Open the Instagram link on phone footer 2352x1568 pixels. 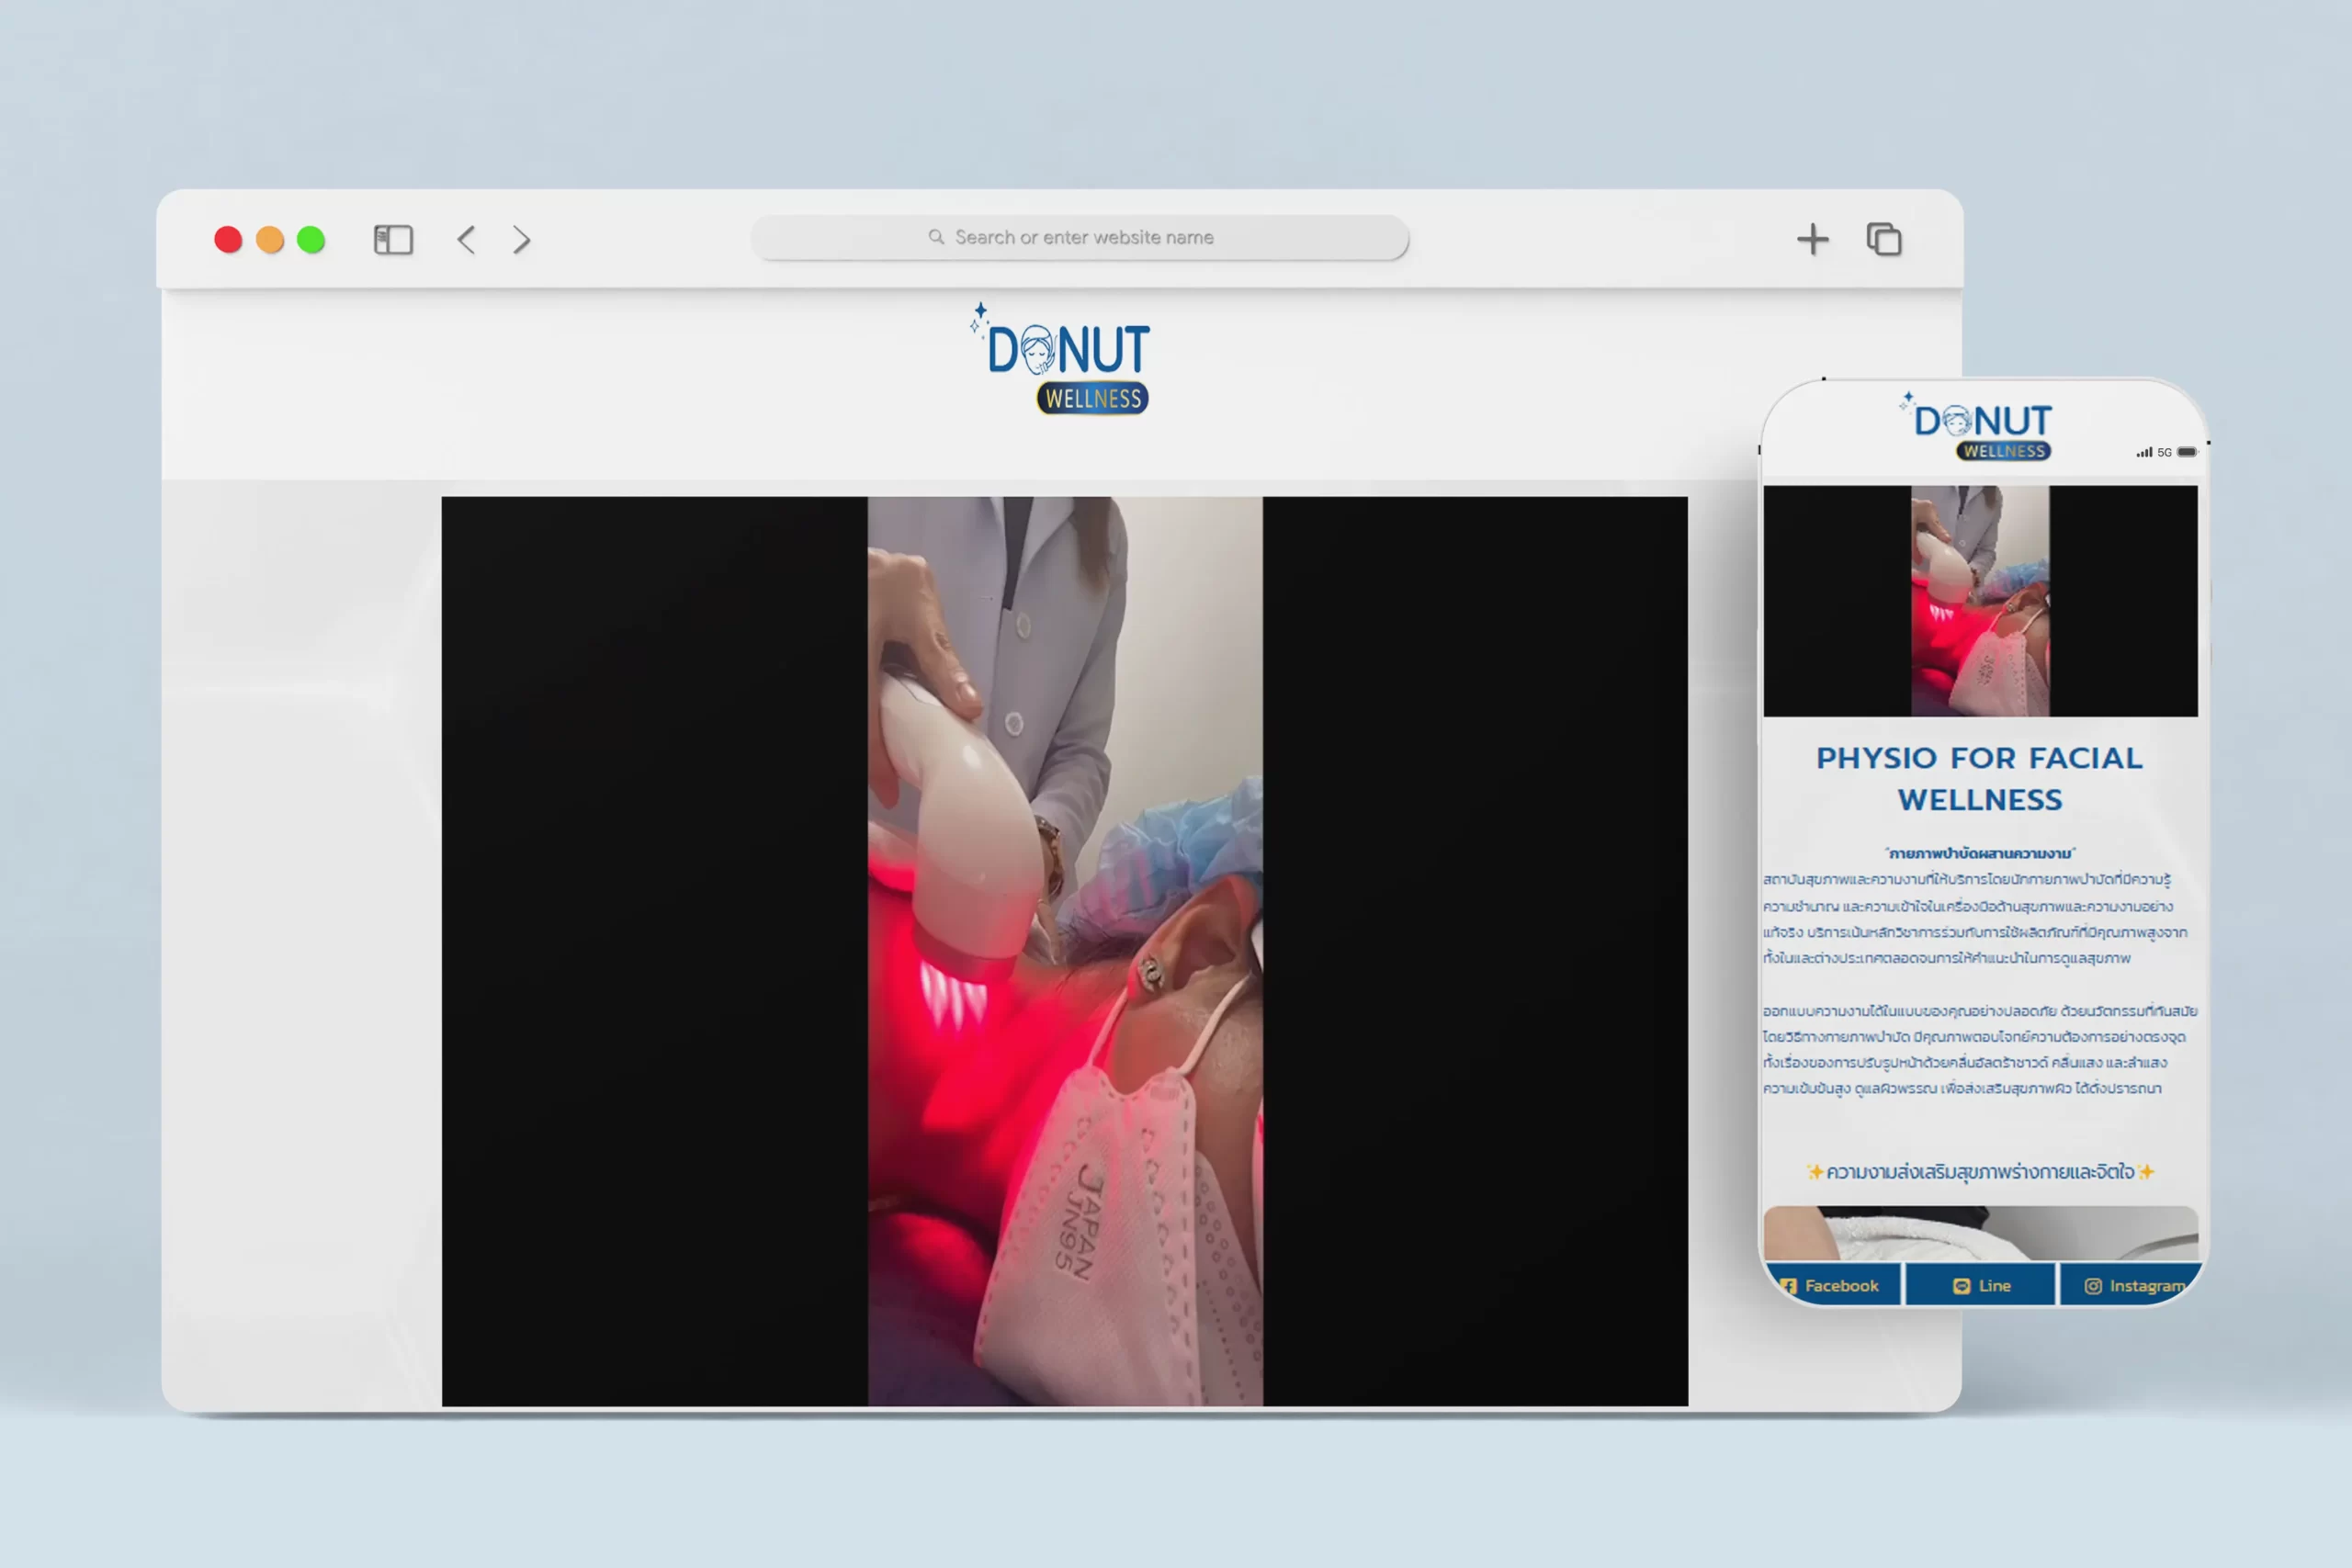click(x=2132, y=1285)
